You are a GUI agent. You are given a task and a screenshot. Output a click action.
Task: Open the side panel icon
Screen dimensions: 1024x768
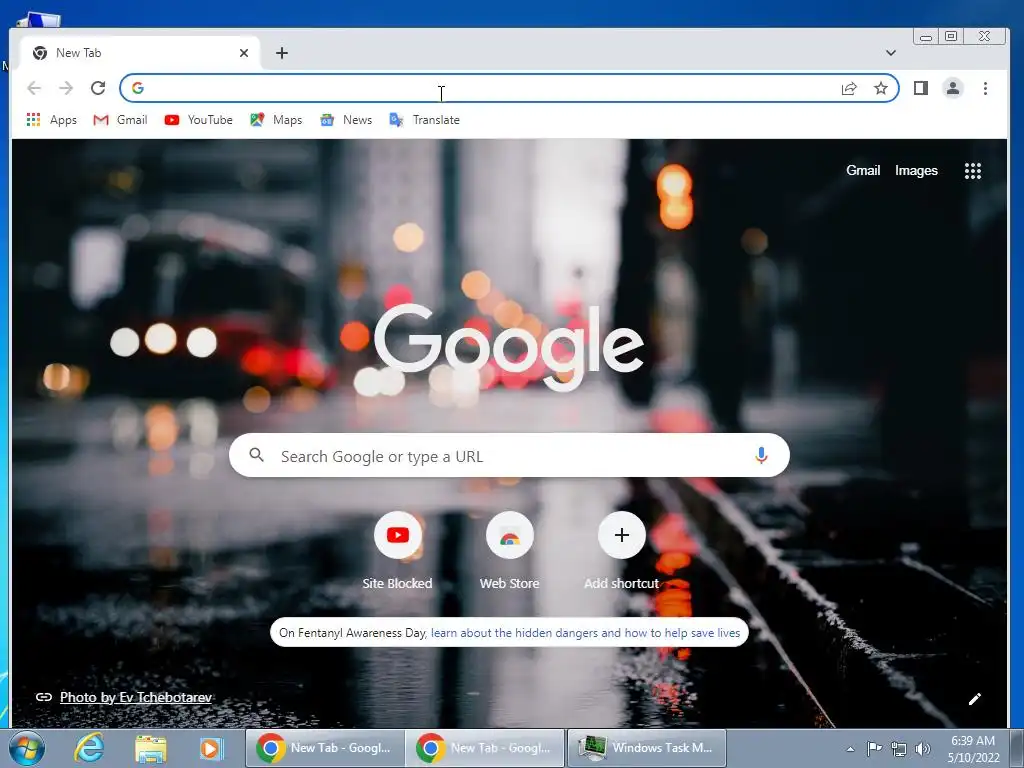[x=921, y=88]
